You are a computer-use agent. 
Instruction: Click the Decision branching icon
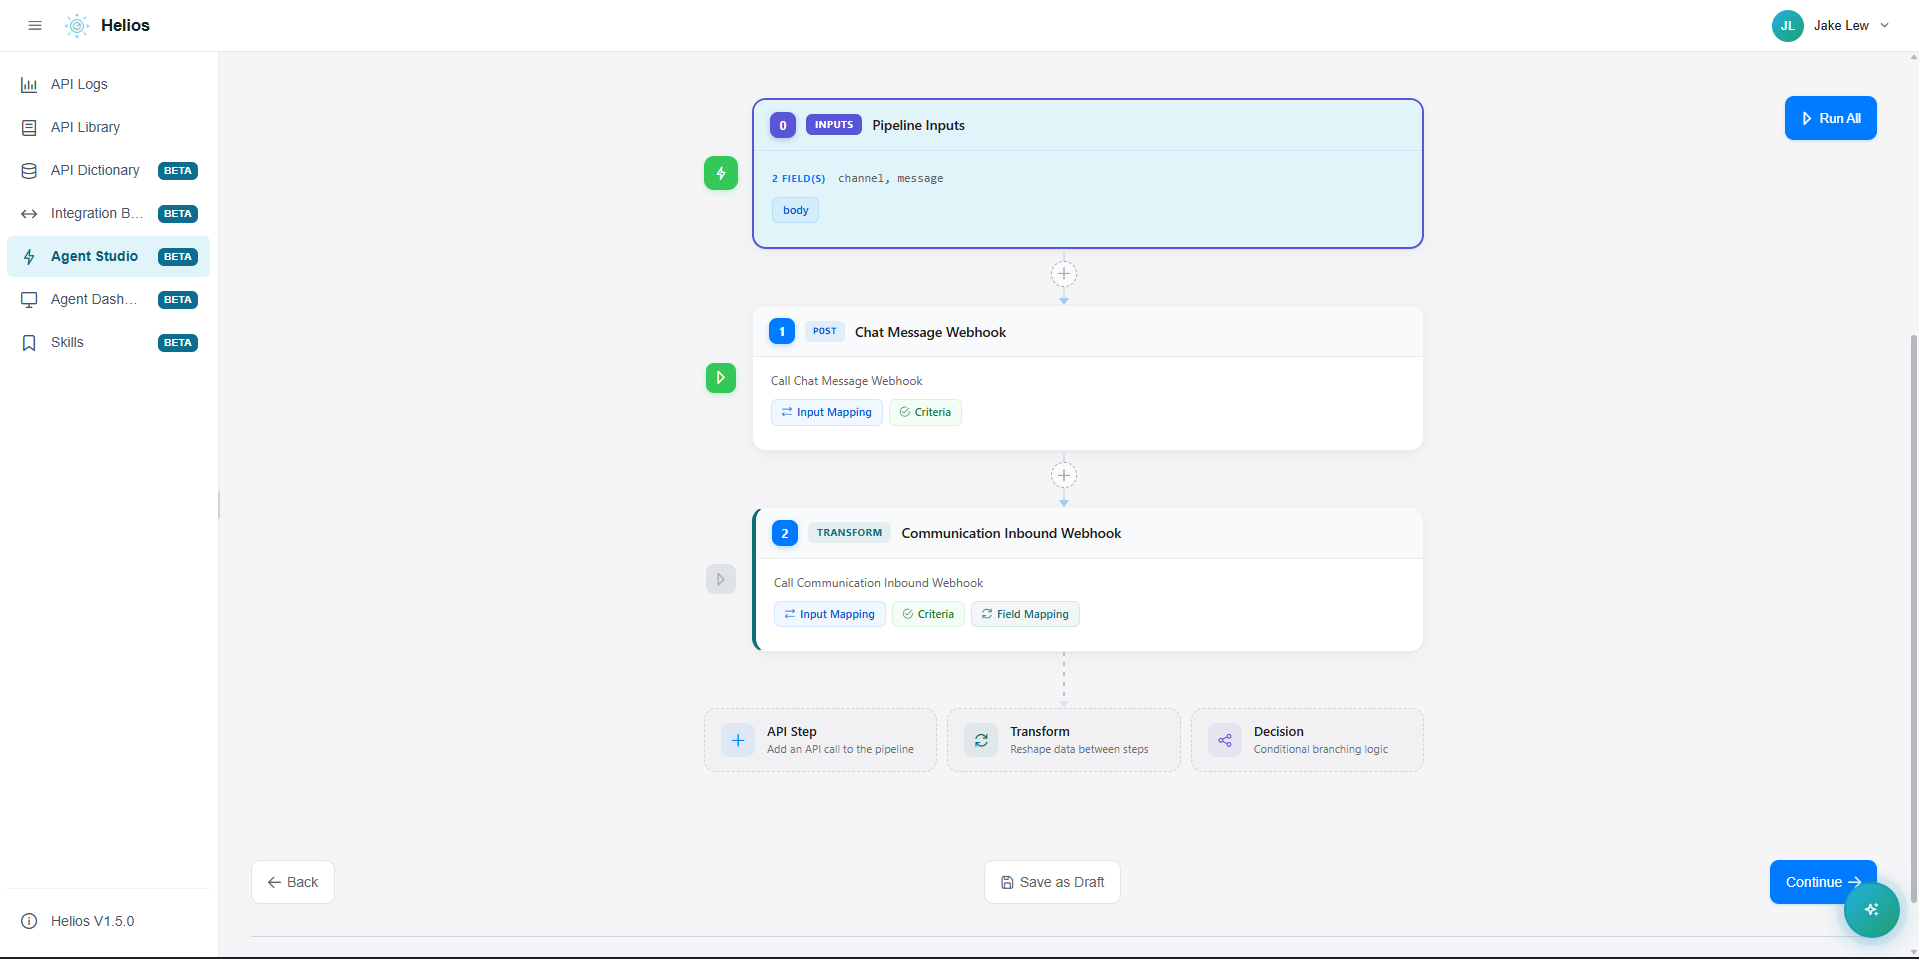point(1225,740)
